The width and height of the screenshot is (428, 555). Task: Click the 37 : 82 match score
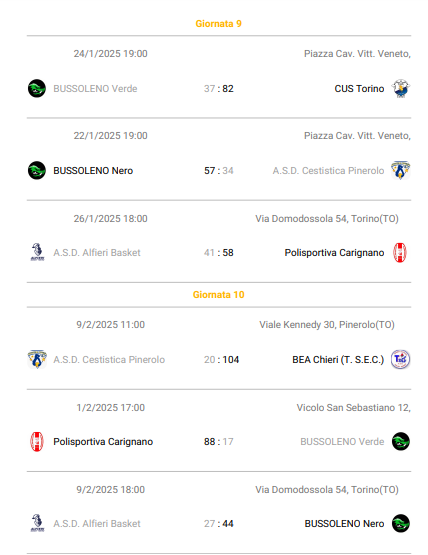(218, 88)
